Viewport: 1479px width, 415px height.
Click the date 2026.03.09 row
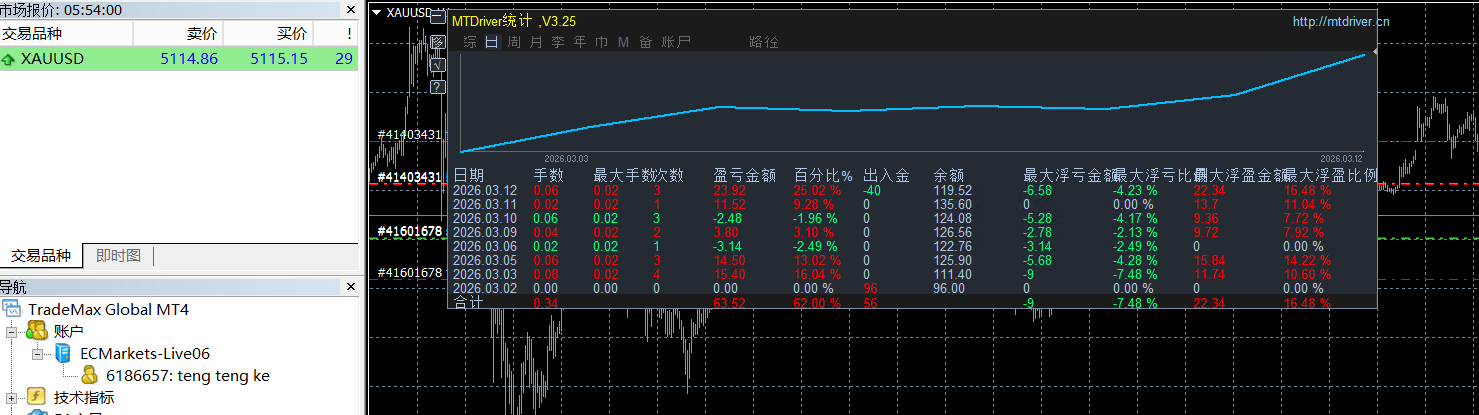485,232
